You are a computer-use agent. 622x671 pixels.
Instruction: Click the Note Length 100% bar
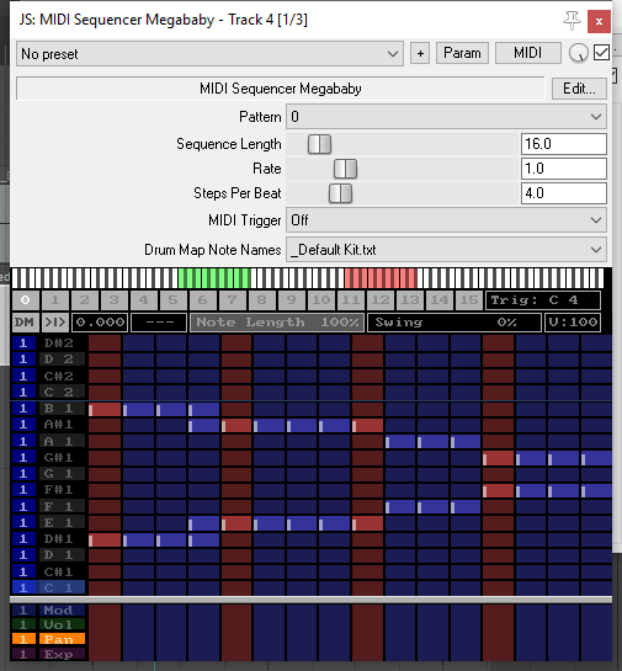click(x=277, y=322)
